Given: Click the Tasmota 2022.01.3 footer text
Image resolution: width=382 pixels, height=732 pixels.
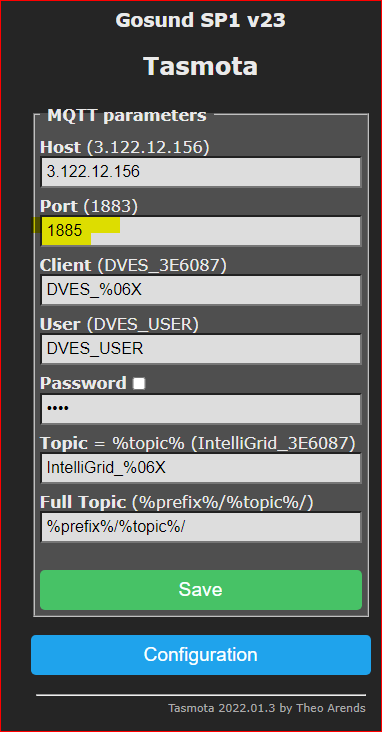Looking at the screenshot, I should point(267,708).
